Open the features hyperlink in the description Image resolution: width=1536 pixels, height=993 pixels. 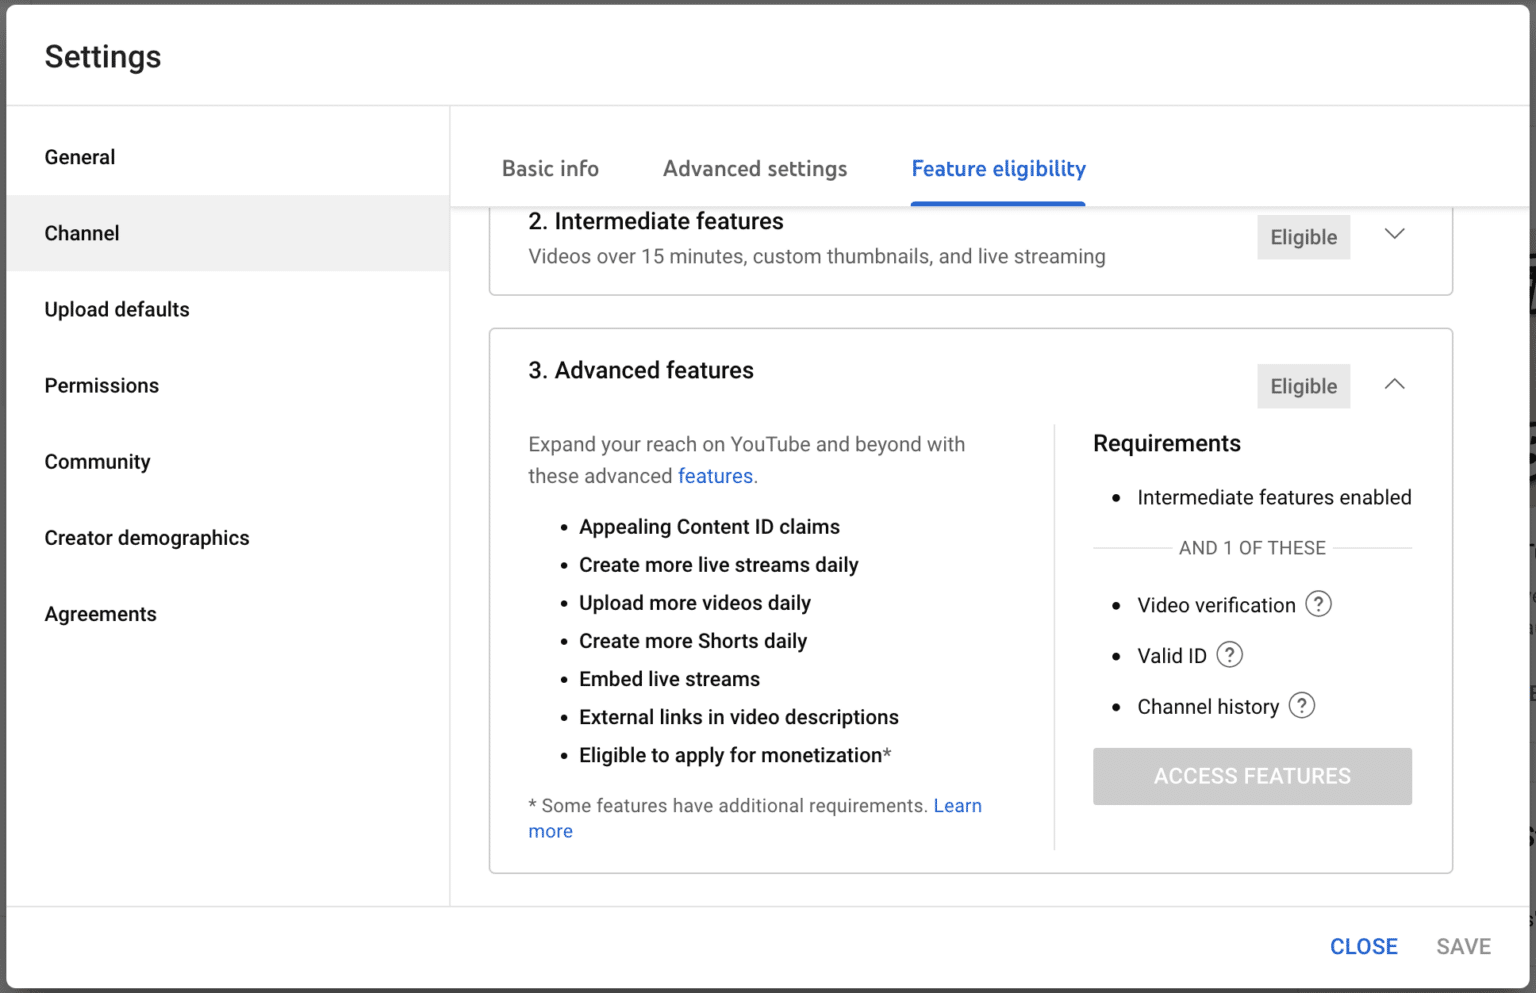715,476
